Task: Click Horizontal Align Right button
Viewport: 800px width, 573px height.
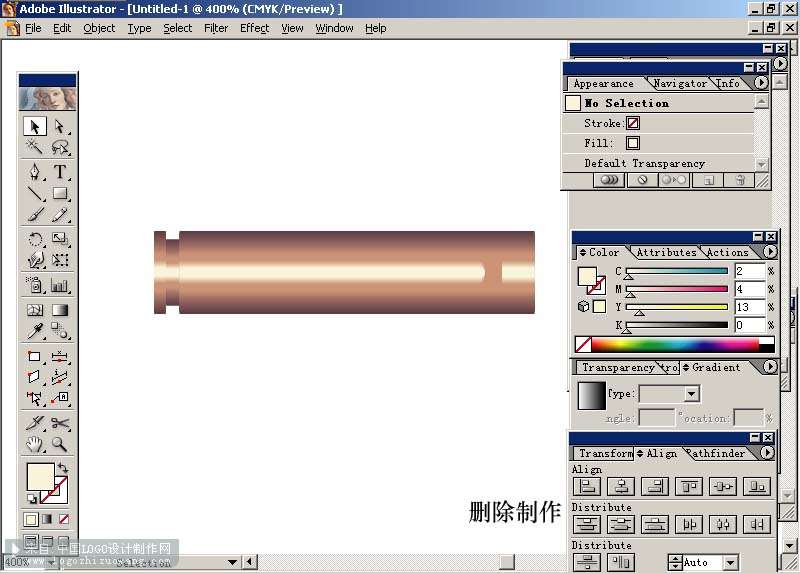Action: coord(655,486)
